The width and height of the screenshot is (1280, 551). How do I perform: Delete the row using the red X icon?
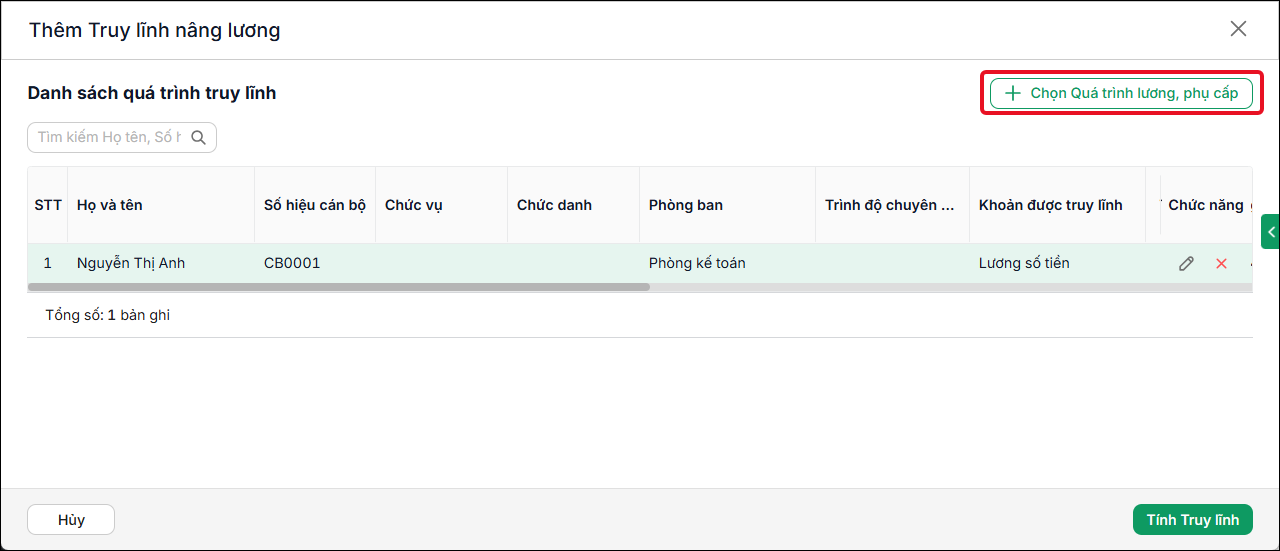pyautogui.click(x=1221, y=264)
